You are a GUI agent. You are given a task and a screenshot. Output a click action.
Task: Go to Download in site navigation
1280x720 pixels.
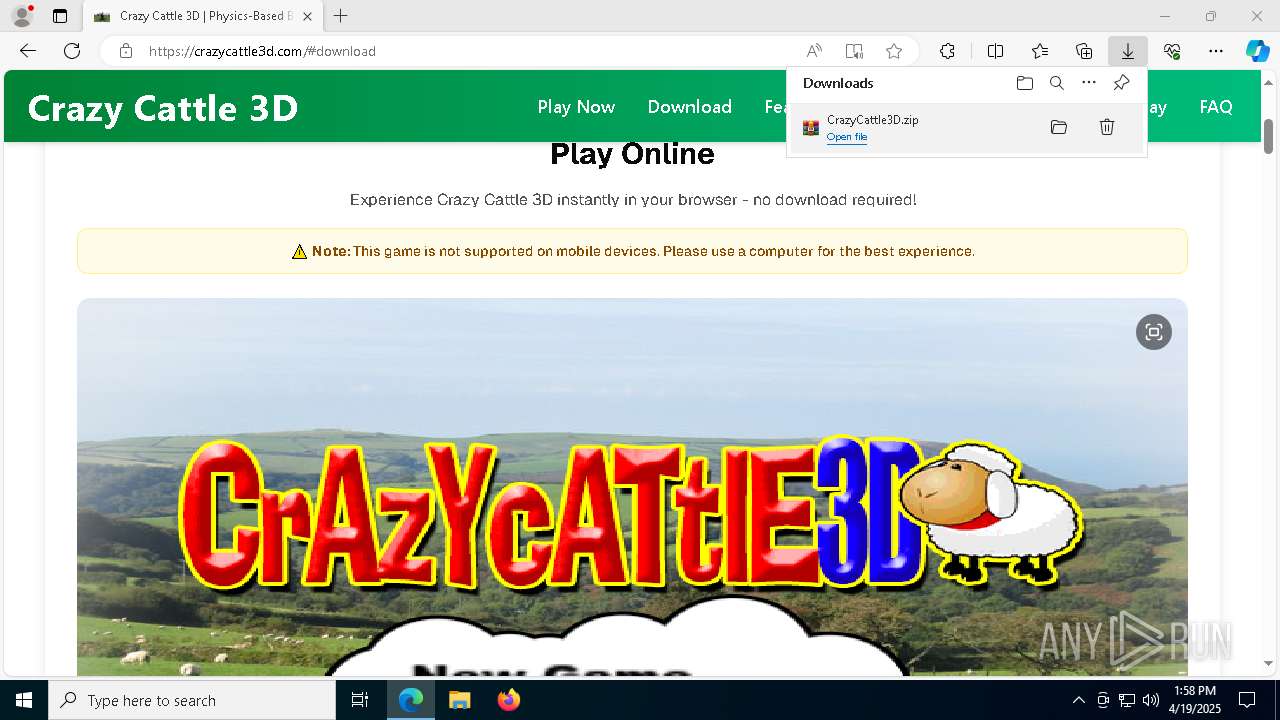690,107
